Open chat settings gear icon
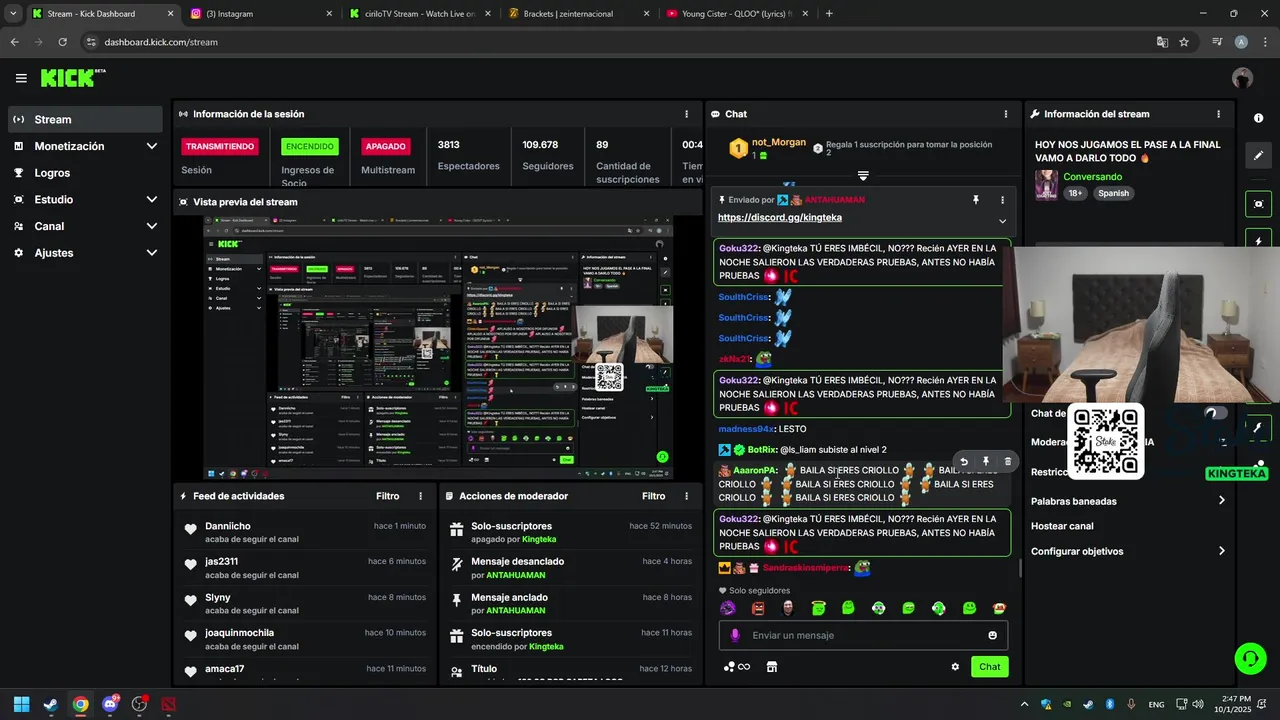 (955, 667)
